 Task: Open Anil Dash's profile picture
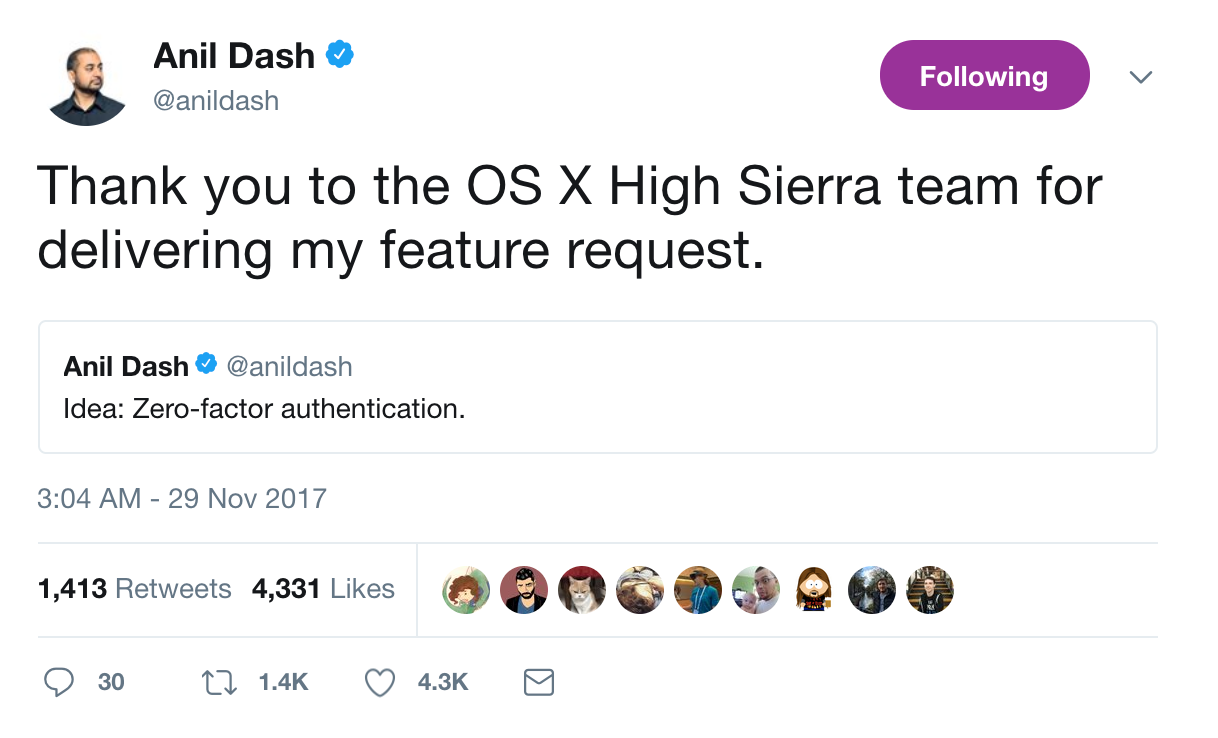coord(87,85)
